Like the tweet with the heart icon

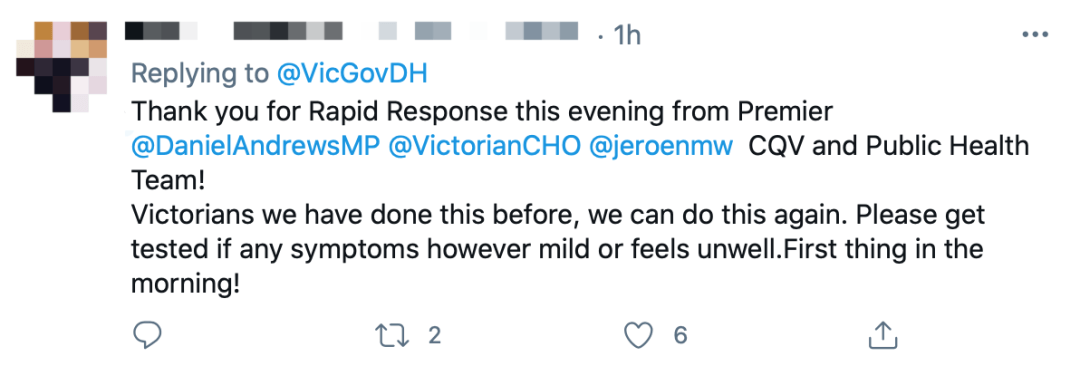coord(638,336)
